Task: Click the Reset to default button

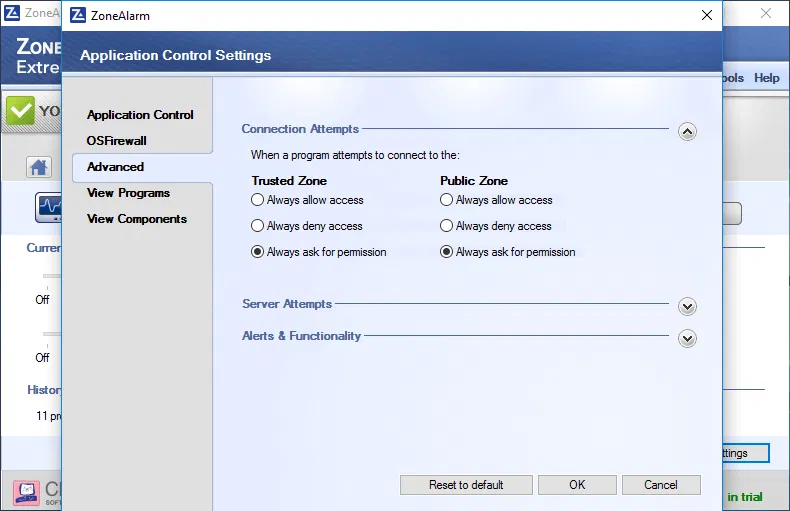Action: coord(466,485)
